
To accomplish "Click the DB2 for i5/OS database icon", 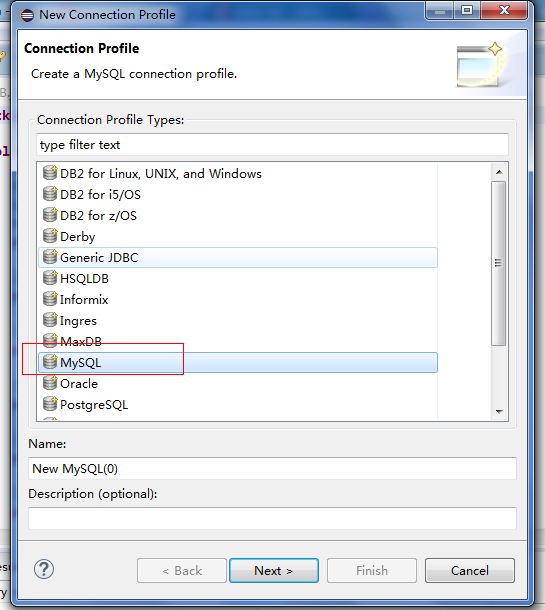I will pos(50,194).
